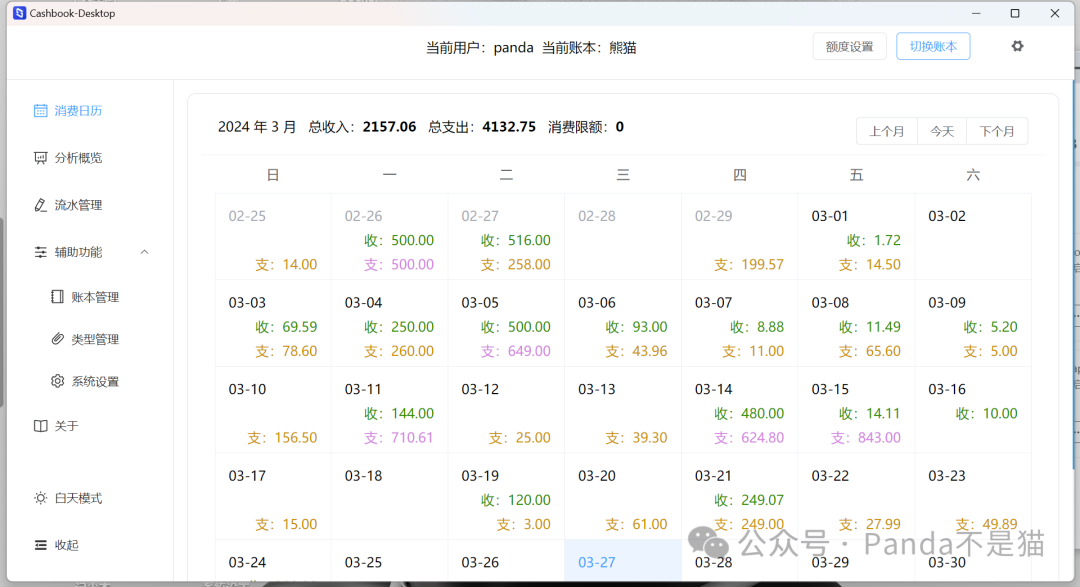
Task: Click the 关于 open-book icon
Action: (x=41, y=426)
